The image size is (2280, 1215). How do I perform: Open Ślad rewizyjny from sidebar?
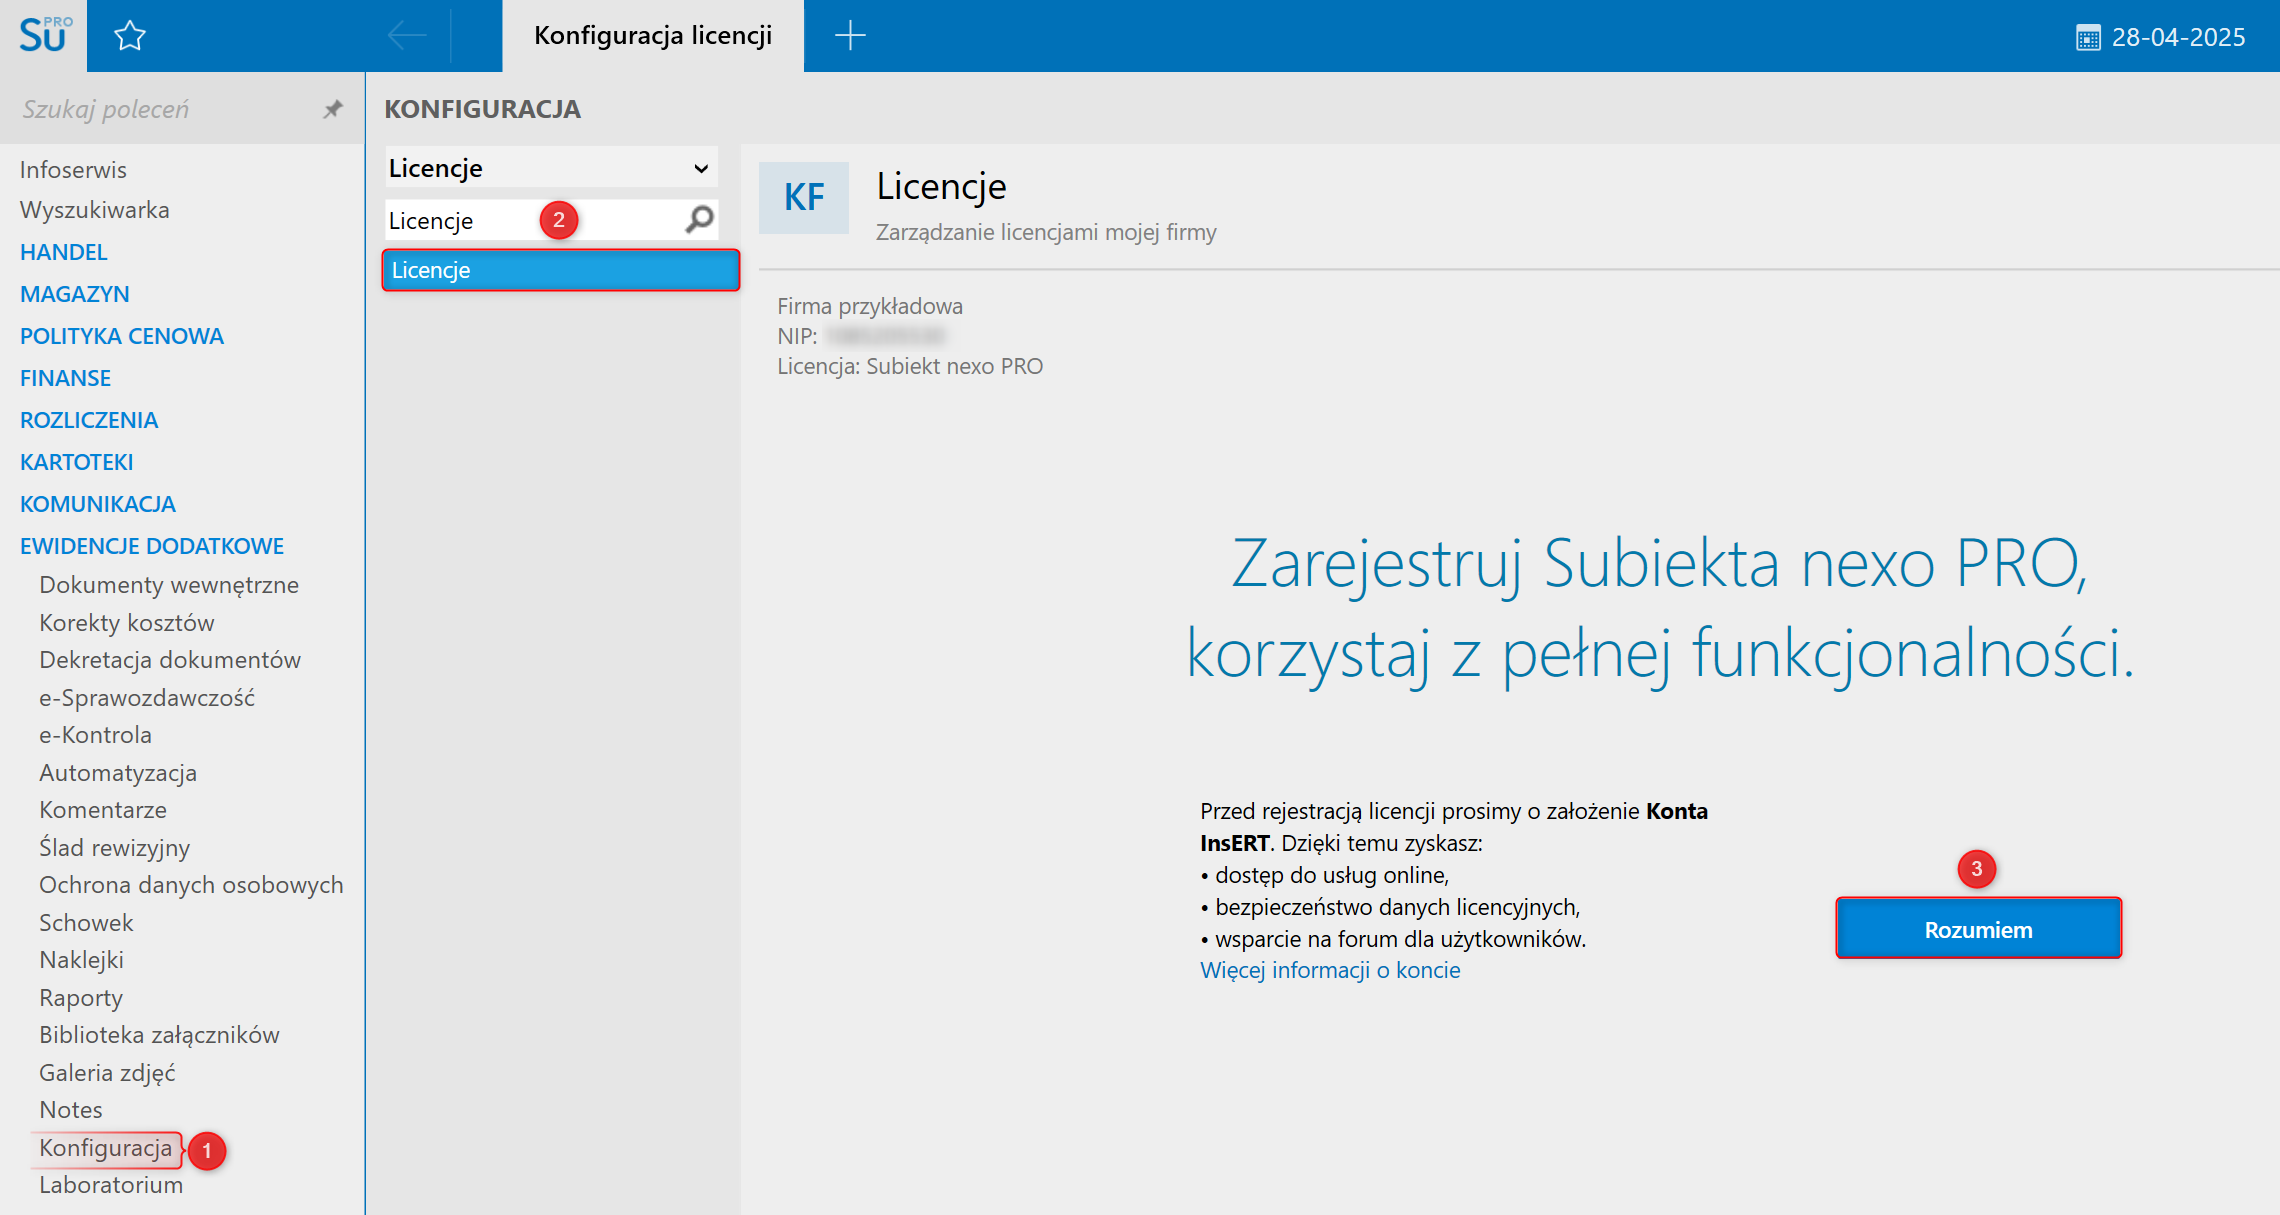coord(114,848)
